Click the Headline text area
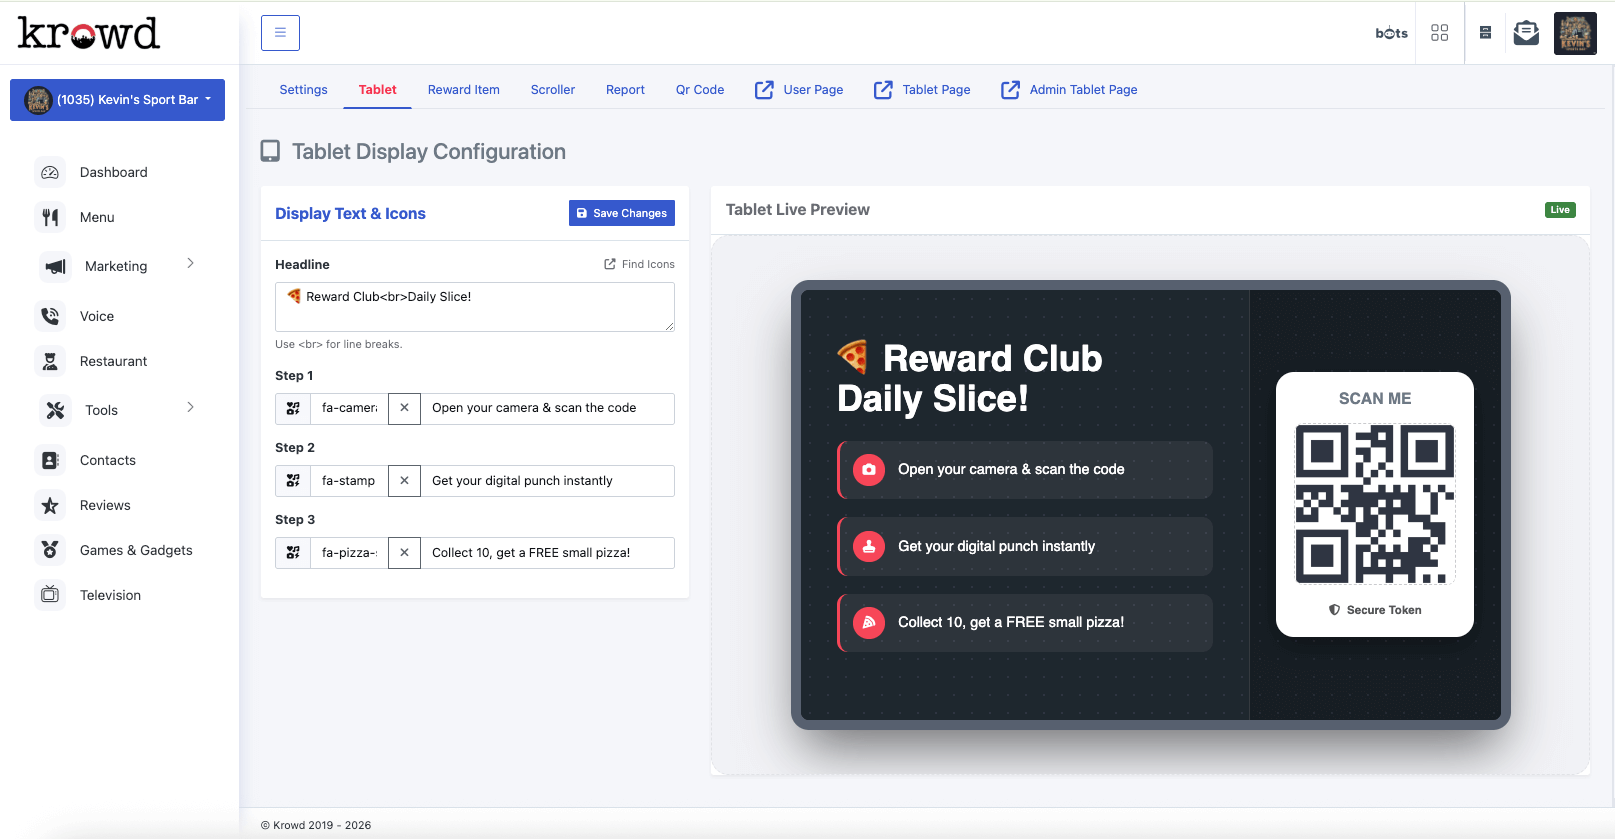Viewport: 1615px width, 839px height. click(x=474, y=307)
